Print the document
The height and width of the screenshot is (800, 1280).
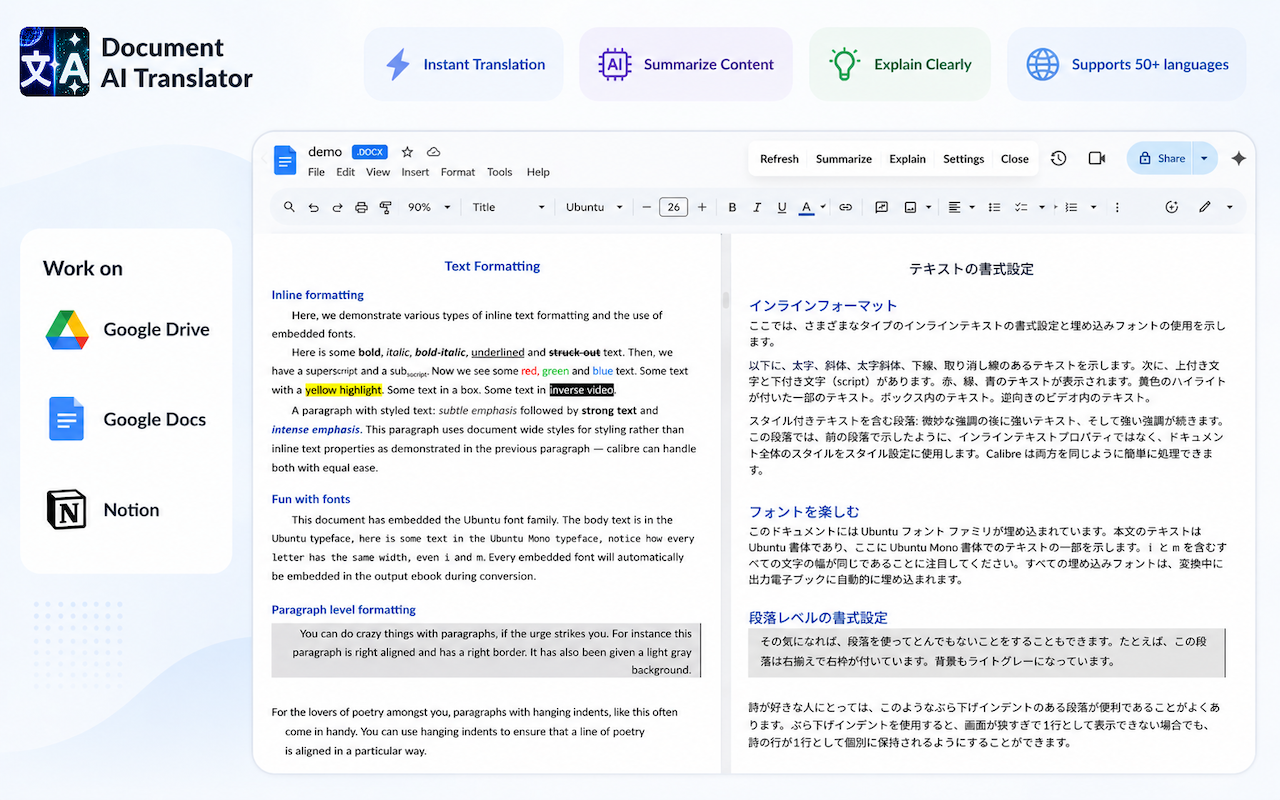pos(361,207)
